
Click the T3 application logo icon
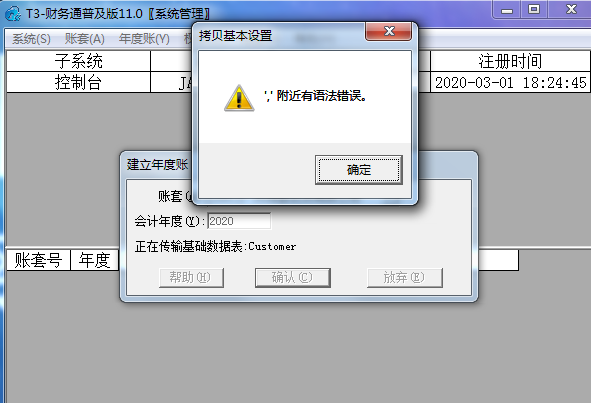pyautogui.click(x=13, y=14)
